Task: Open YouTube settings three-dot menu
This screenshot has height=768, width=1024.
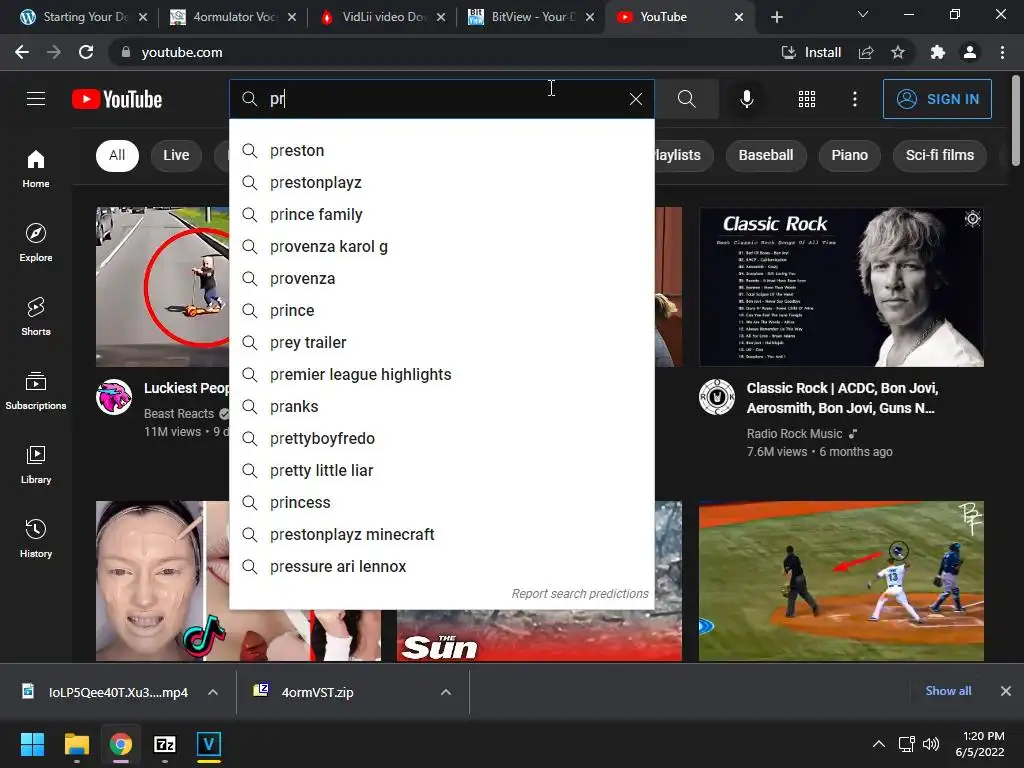Action: pyautogui.click(x=854, y=99)
